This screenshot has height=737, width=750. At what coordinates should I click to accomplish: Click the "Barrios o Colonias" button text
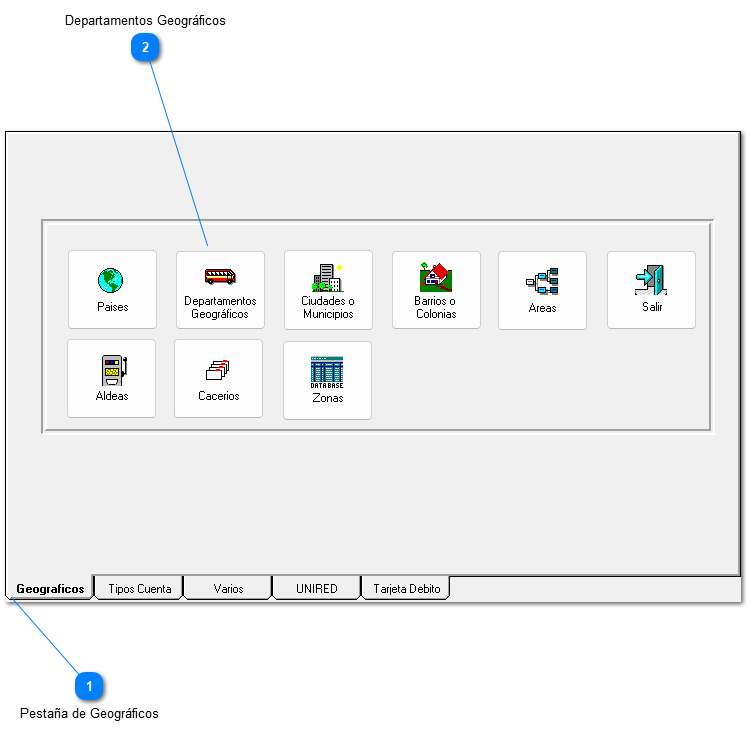[436, 308]
